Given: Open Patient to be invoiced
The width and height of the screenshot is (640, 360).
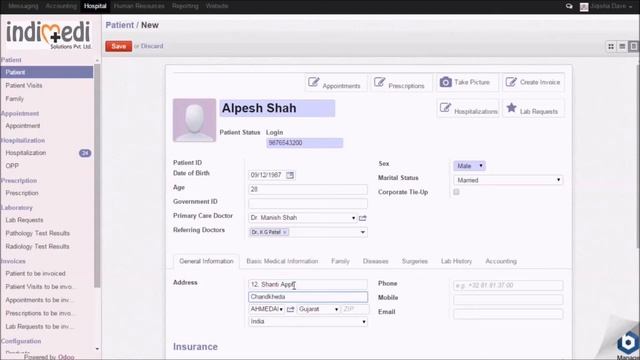Looking at the screenshot, I should pos(36,273).
